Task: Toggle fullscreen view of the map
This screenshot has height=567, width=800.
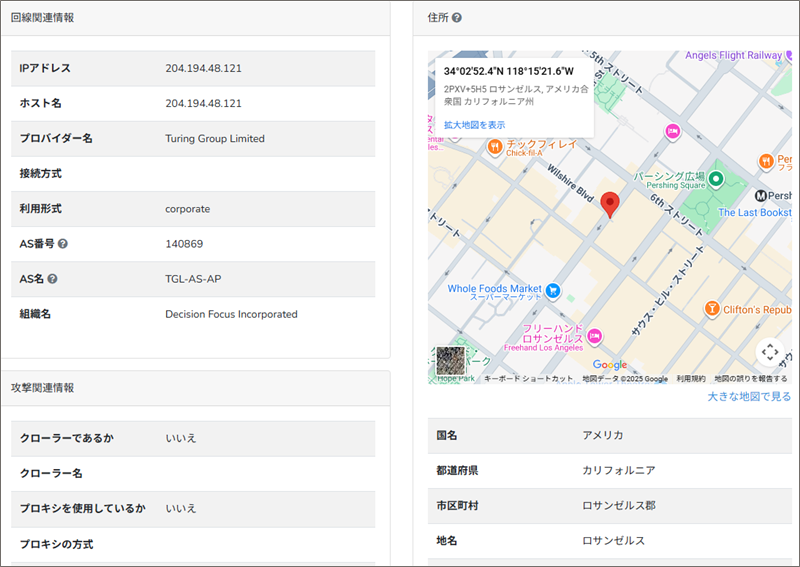Action: coord(768,351)
